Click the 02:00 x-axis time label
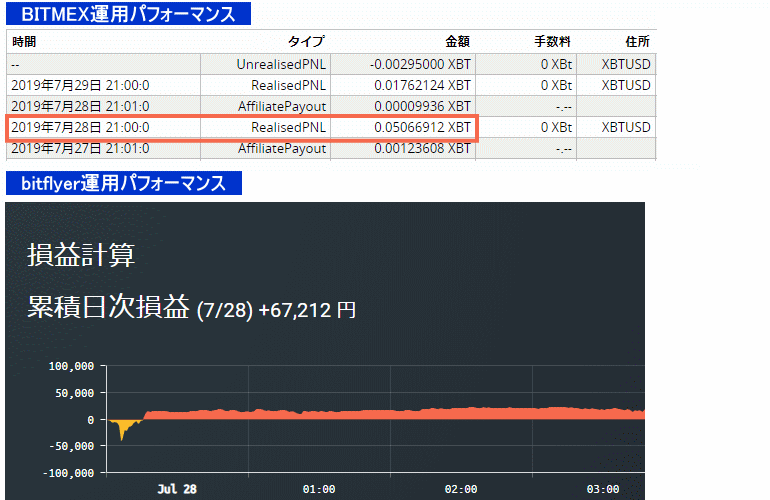The height and width of the screenshot is (500, 770). pyautogui.click(x=461, y=489)
